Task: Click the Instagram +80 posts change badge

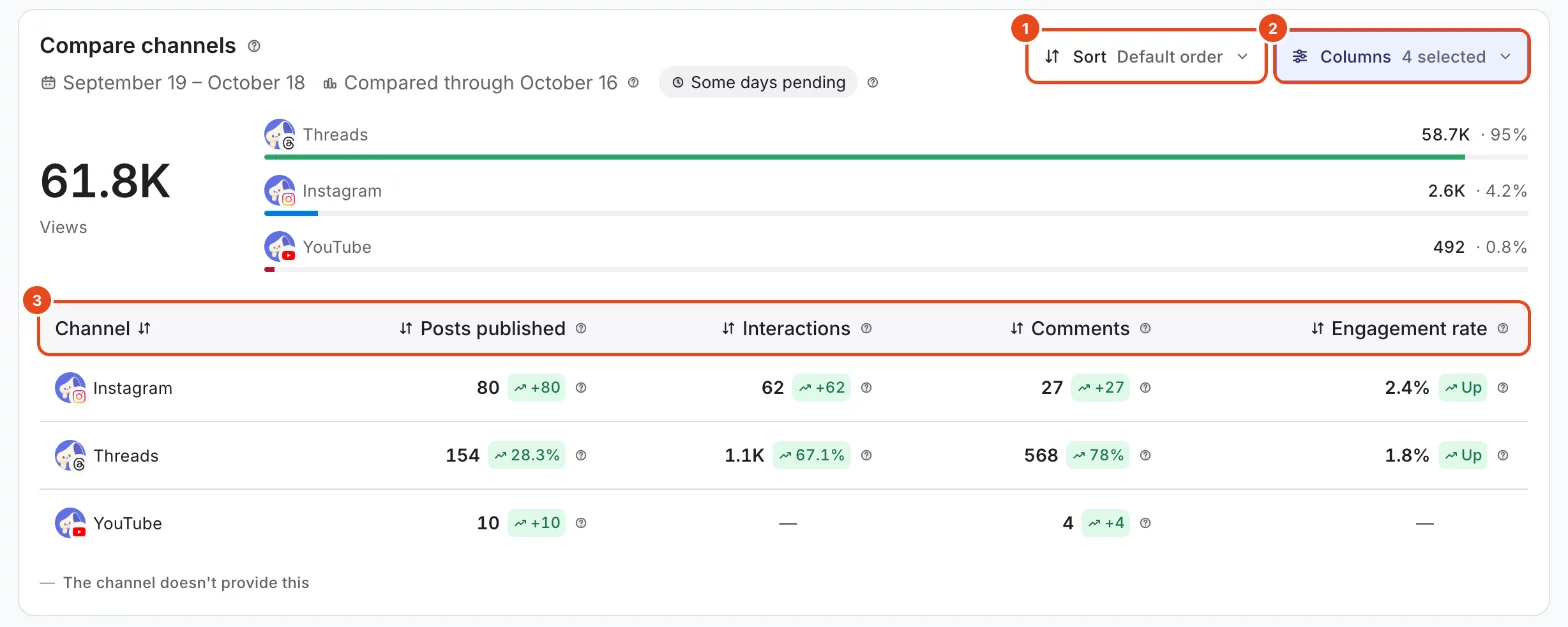Action: tap(536, 388)
